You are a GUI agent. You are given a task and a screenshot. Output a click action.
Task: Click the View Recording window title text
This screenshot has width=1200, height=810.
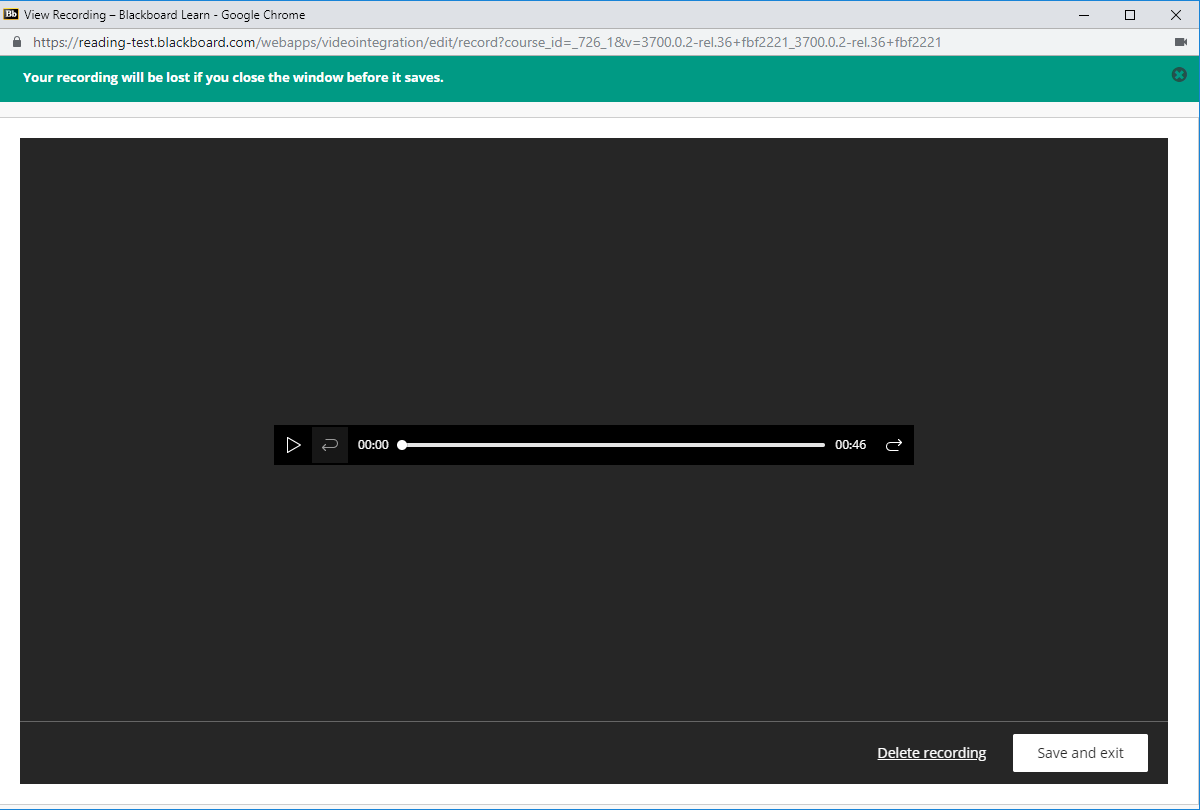pyautogui.click(x=165, y=15)
